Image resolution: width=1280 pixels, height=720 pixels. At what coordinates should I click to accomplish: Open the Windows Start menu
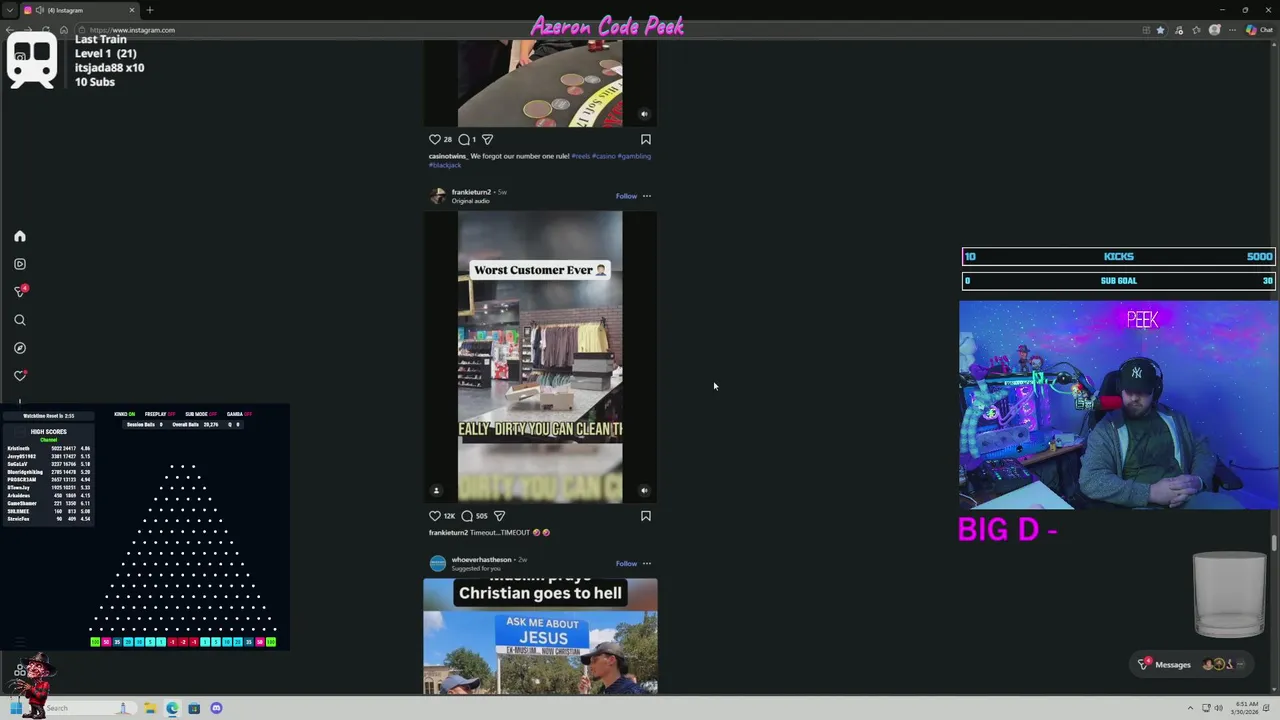(x=17, y=708)
